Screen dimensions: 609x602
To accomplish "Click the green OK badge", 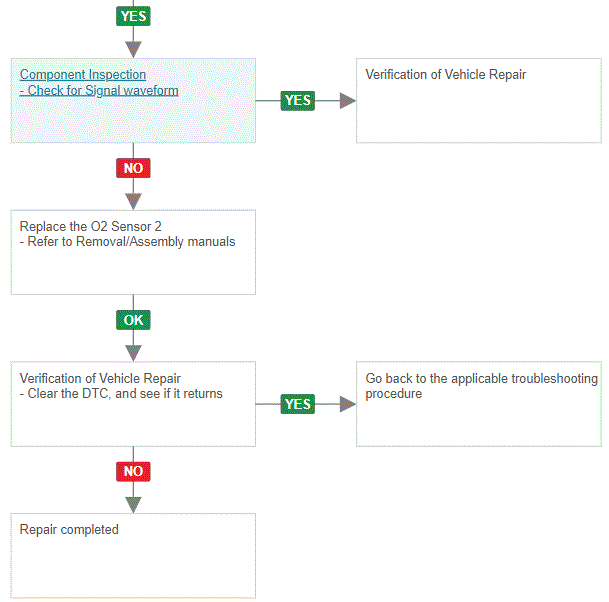I will (x=133, y=320).
